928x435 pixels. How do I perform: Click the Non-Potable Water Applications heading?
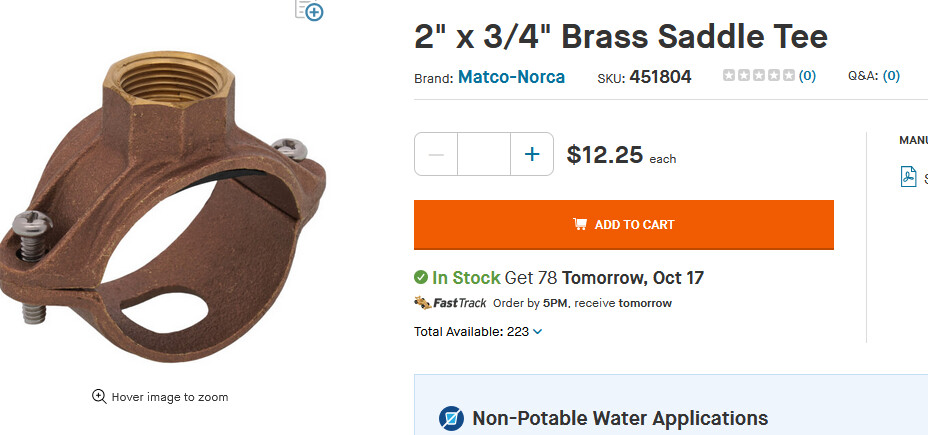coord(619,418)
